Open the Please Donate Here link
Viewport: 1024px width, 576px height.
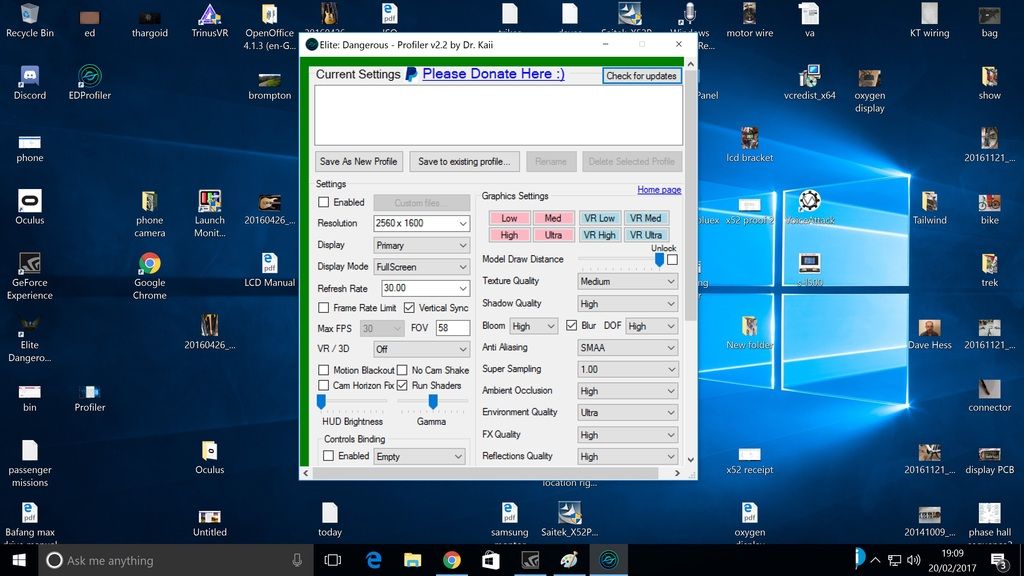[x=493, y=74]
